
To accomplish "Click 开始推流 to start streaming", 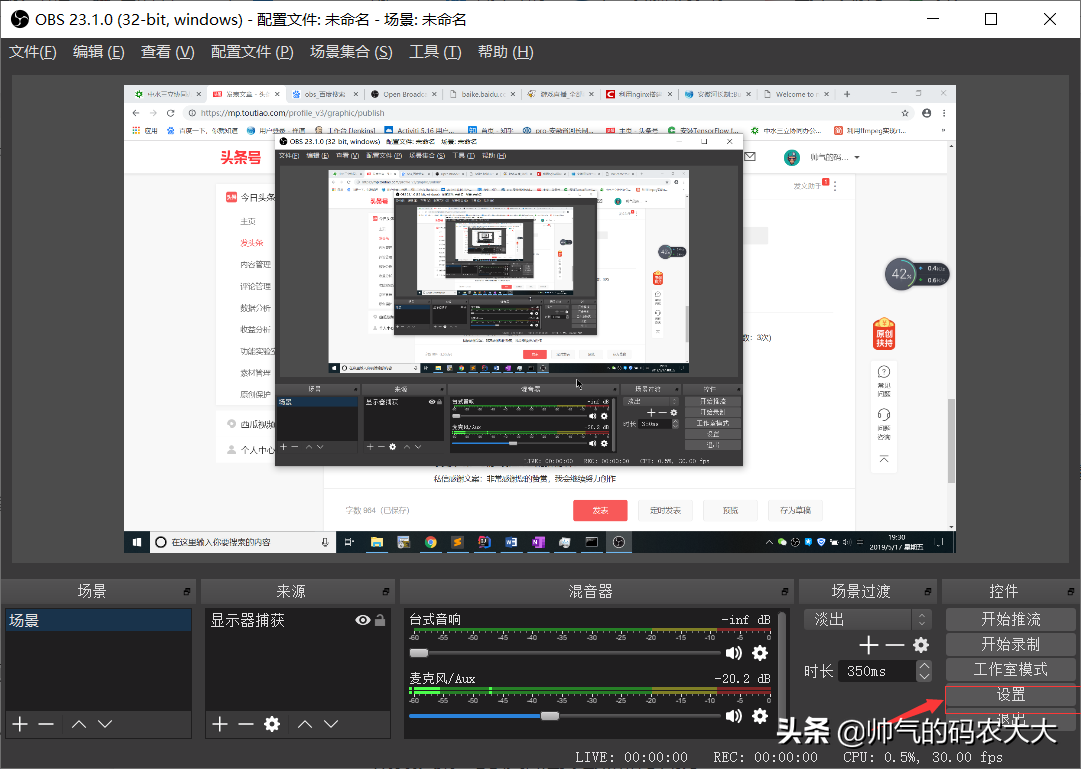I will pyautogui.click(x=1011, y=619).
